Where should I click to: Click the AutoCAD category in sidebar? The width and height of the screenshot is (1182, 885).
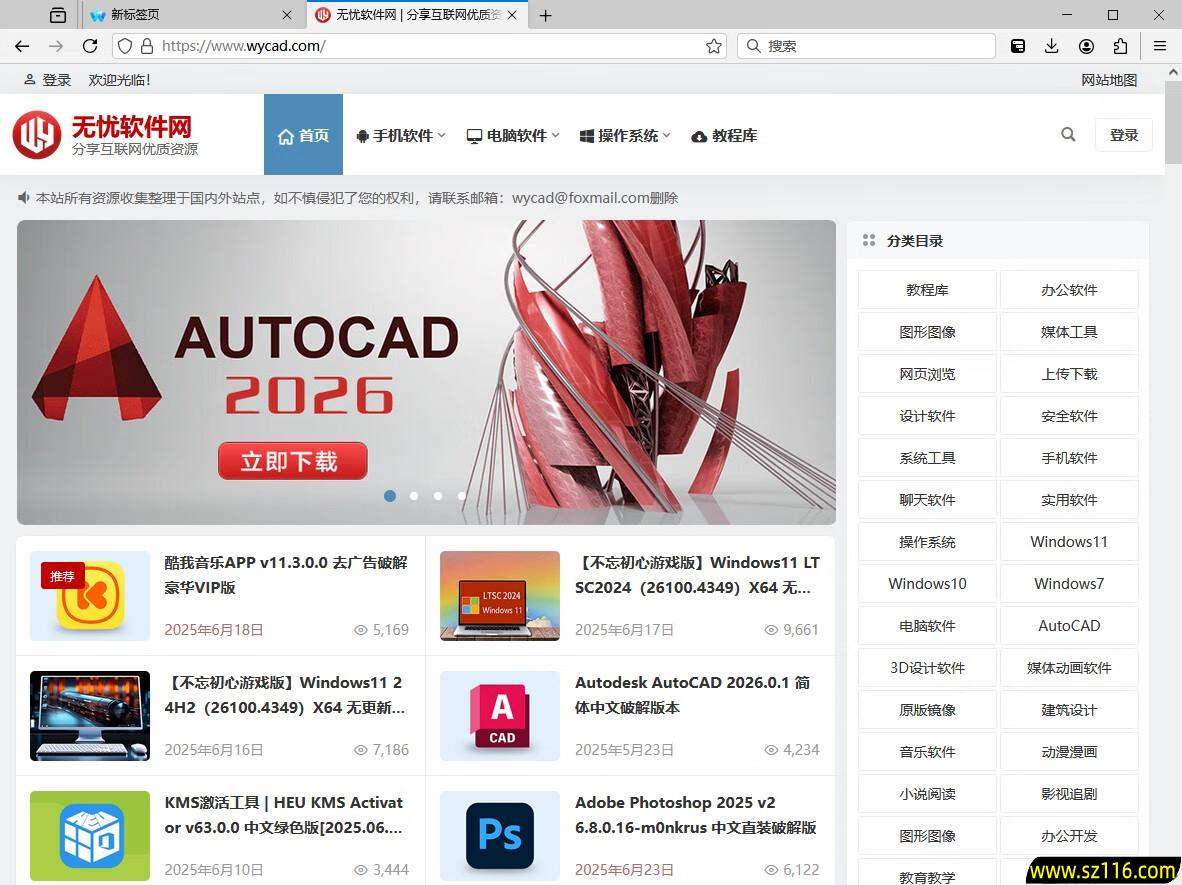(1069, 625)
